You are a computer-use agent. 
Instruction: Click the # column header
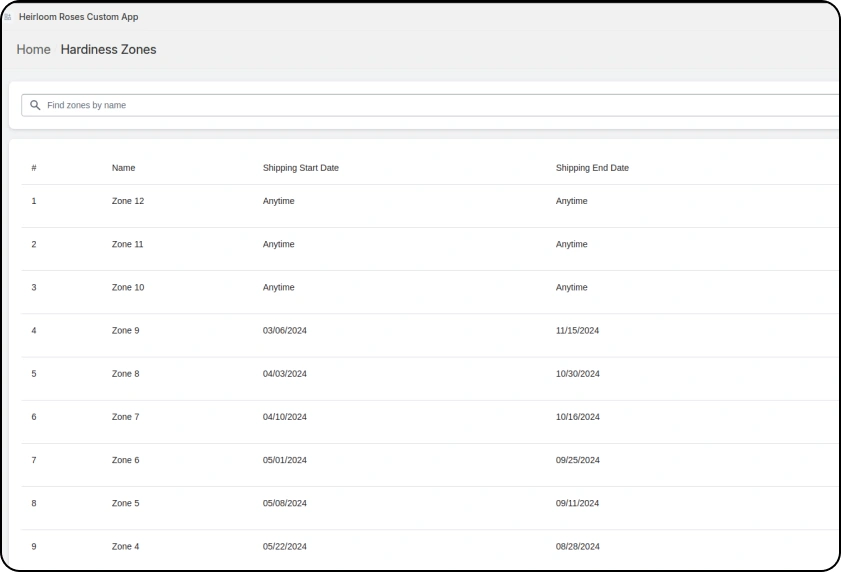pos(34,168)
